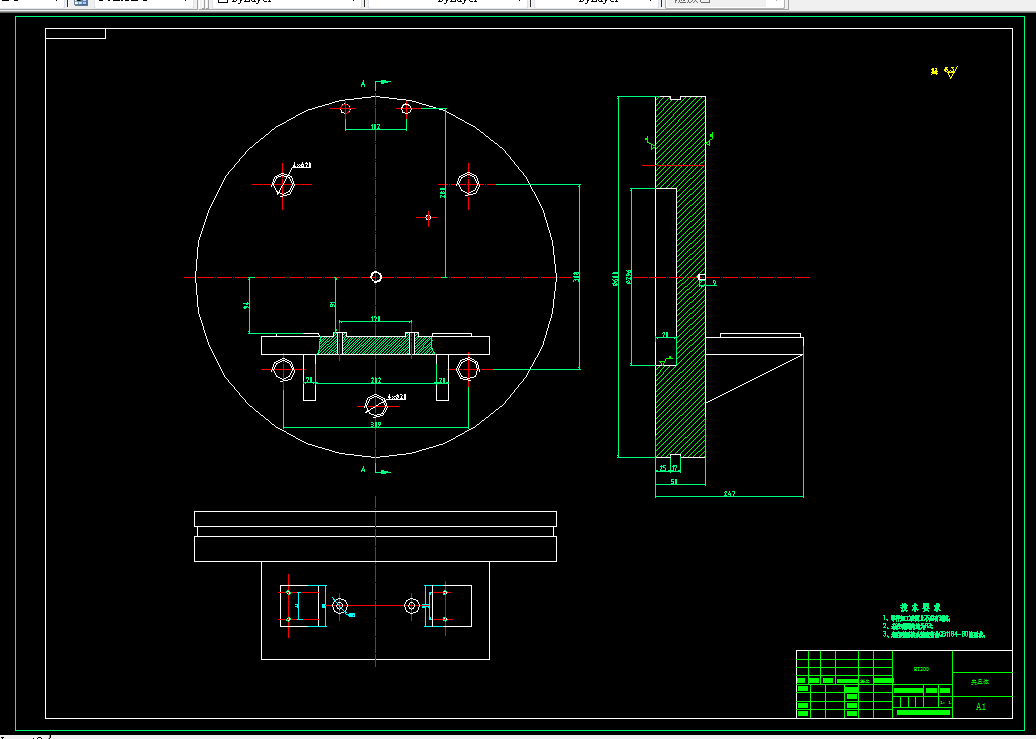The image size is (1036, 739).
Task: Click the vertical 318 dimension text
Action: pyautogui.click(x=576, y=277)
